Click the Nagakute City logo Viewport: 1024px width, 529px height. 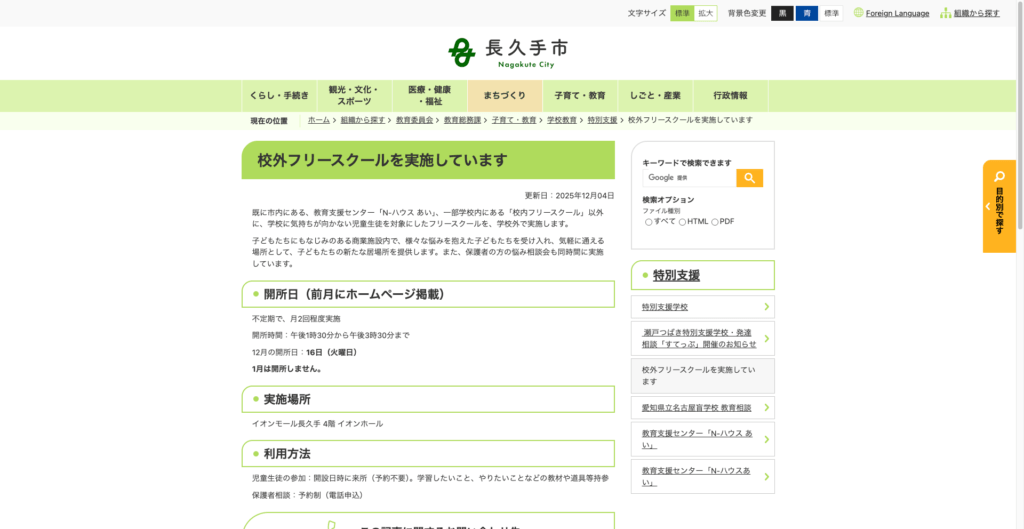(x=508, y=53)
